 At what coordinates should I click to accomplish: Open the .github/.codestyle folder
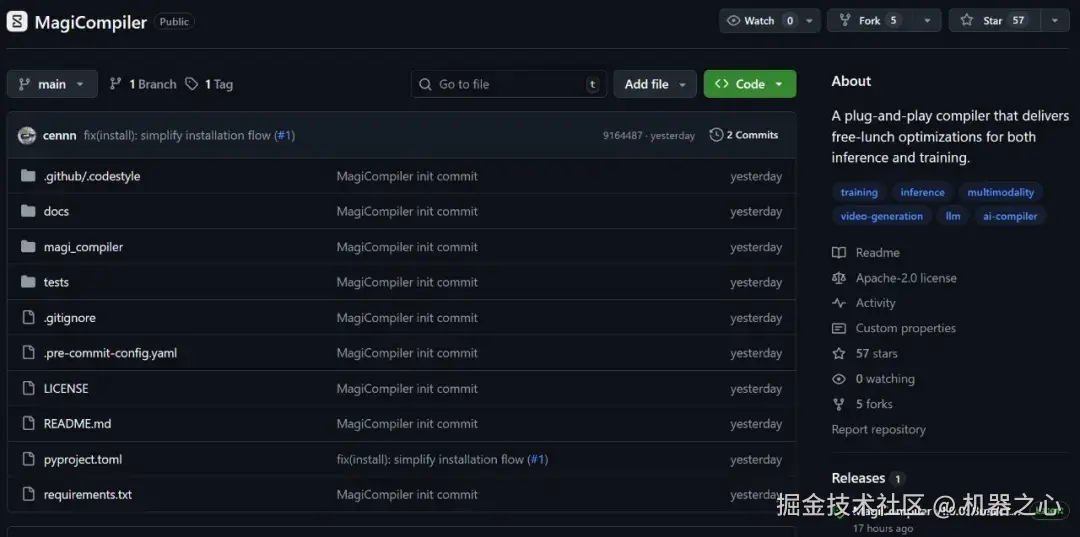(x=92, y=176)
